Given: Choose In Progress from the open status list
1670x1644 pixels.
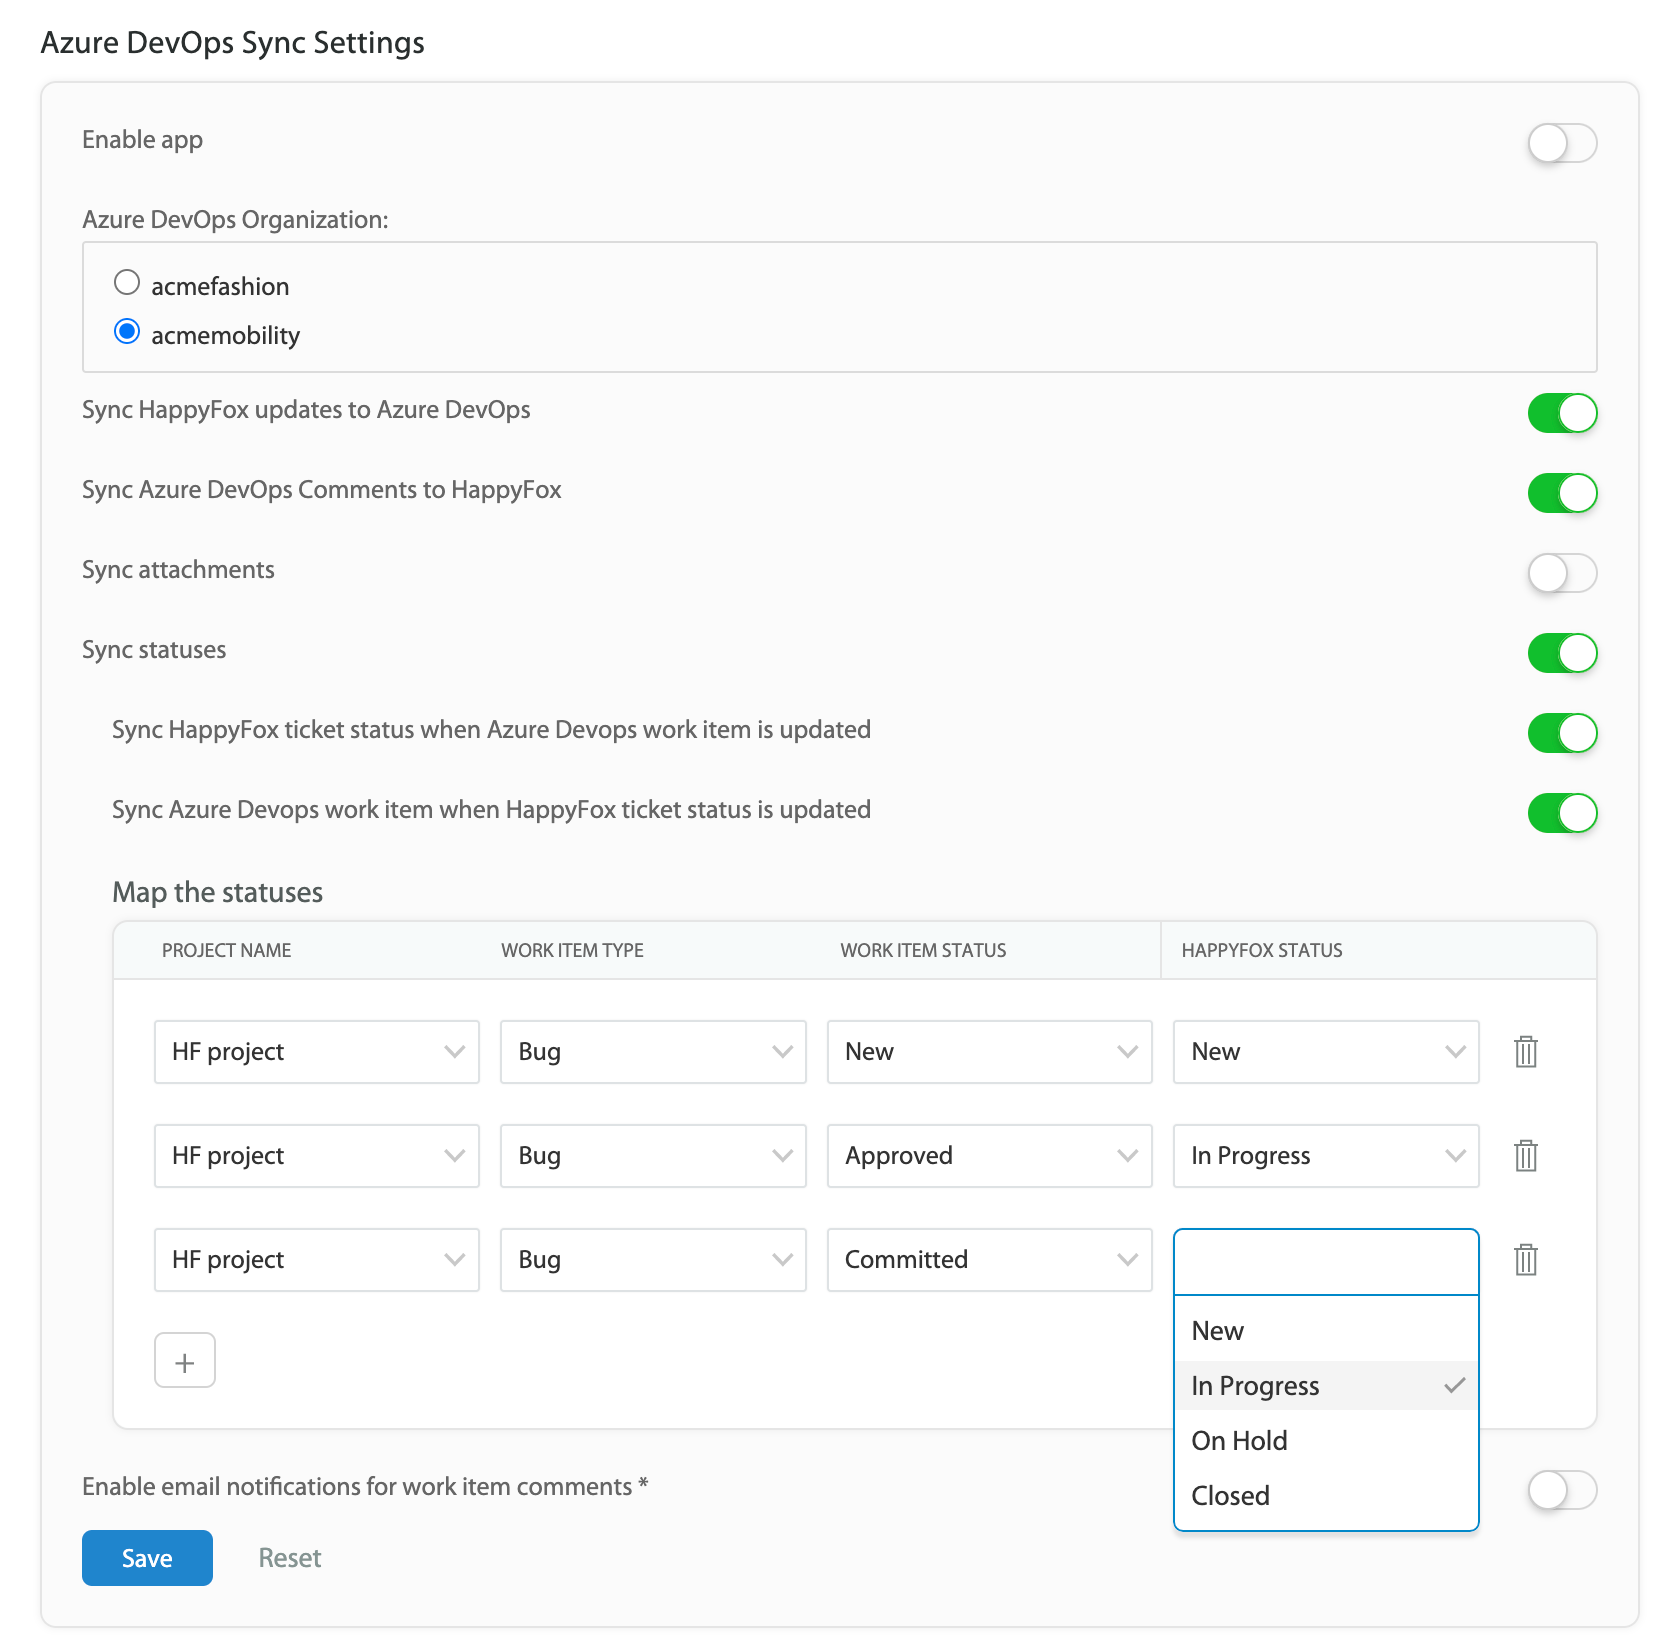Looking at the screenshot, I should pyautogui.click(x=1326, y=1386).
